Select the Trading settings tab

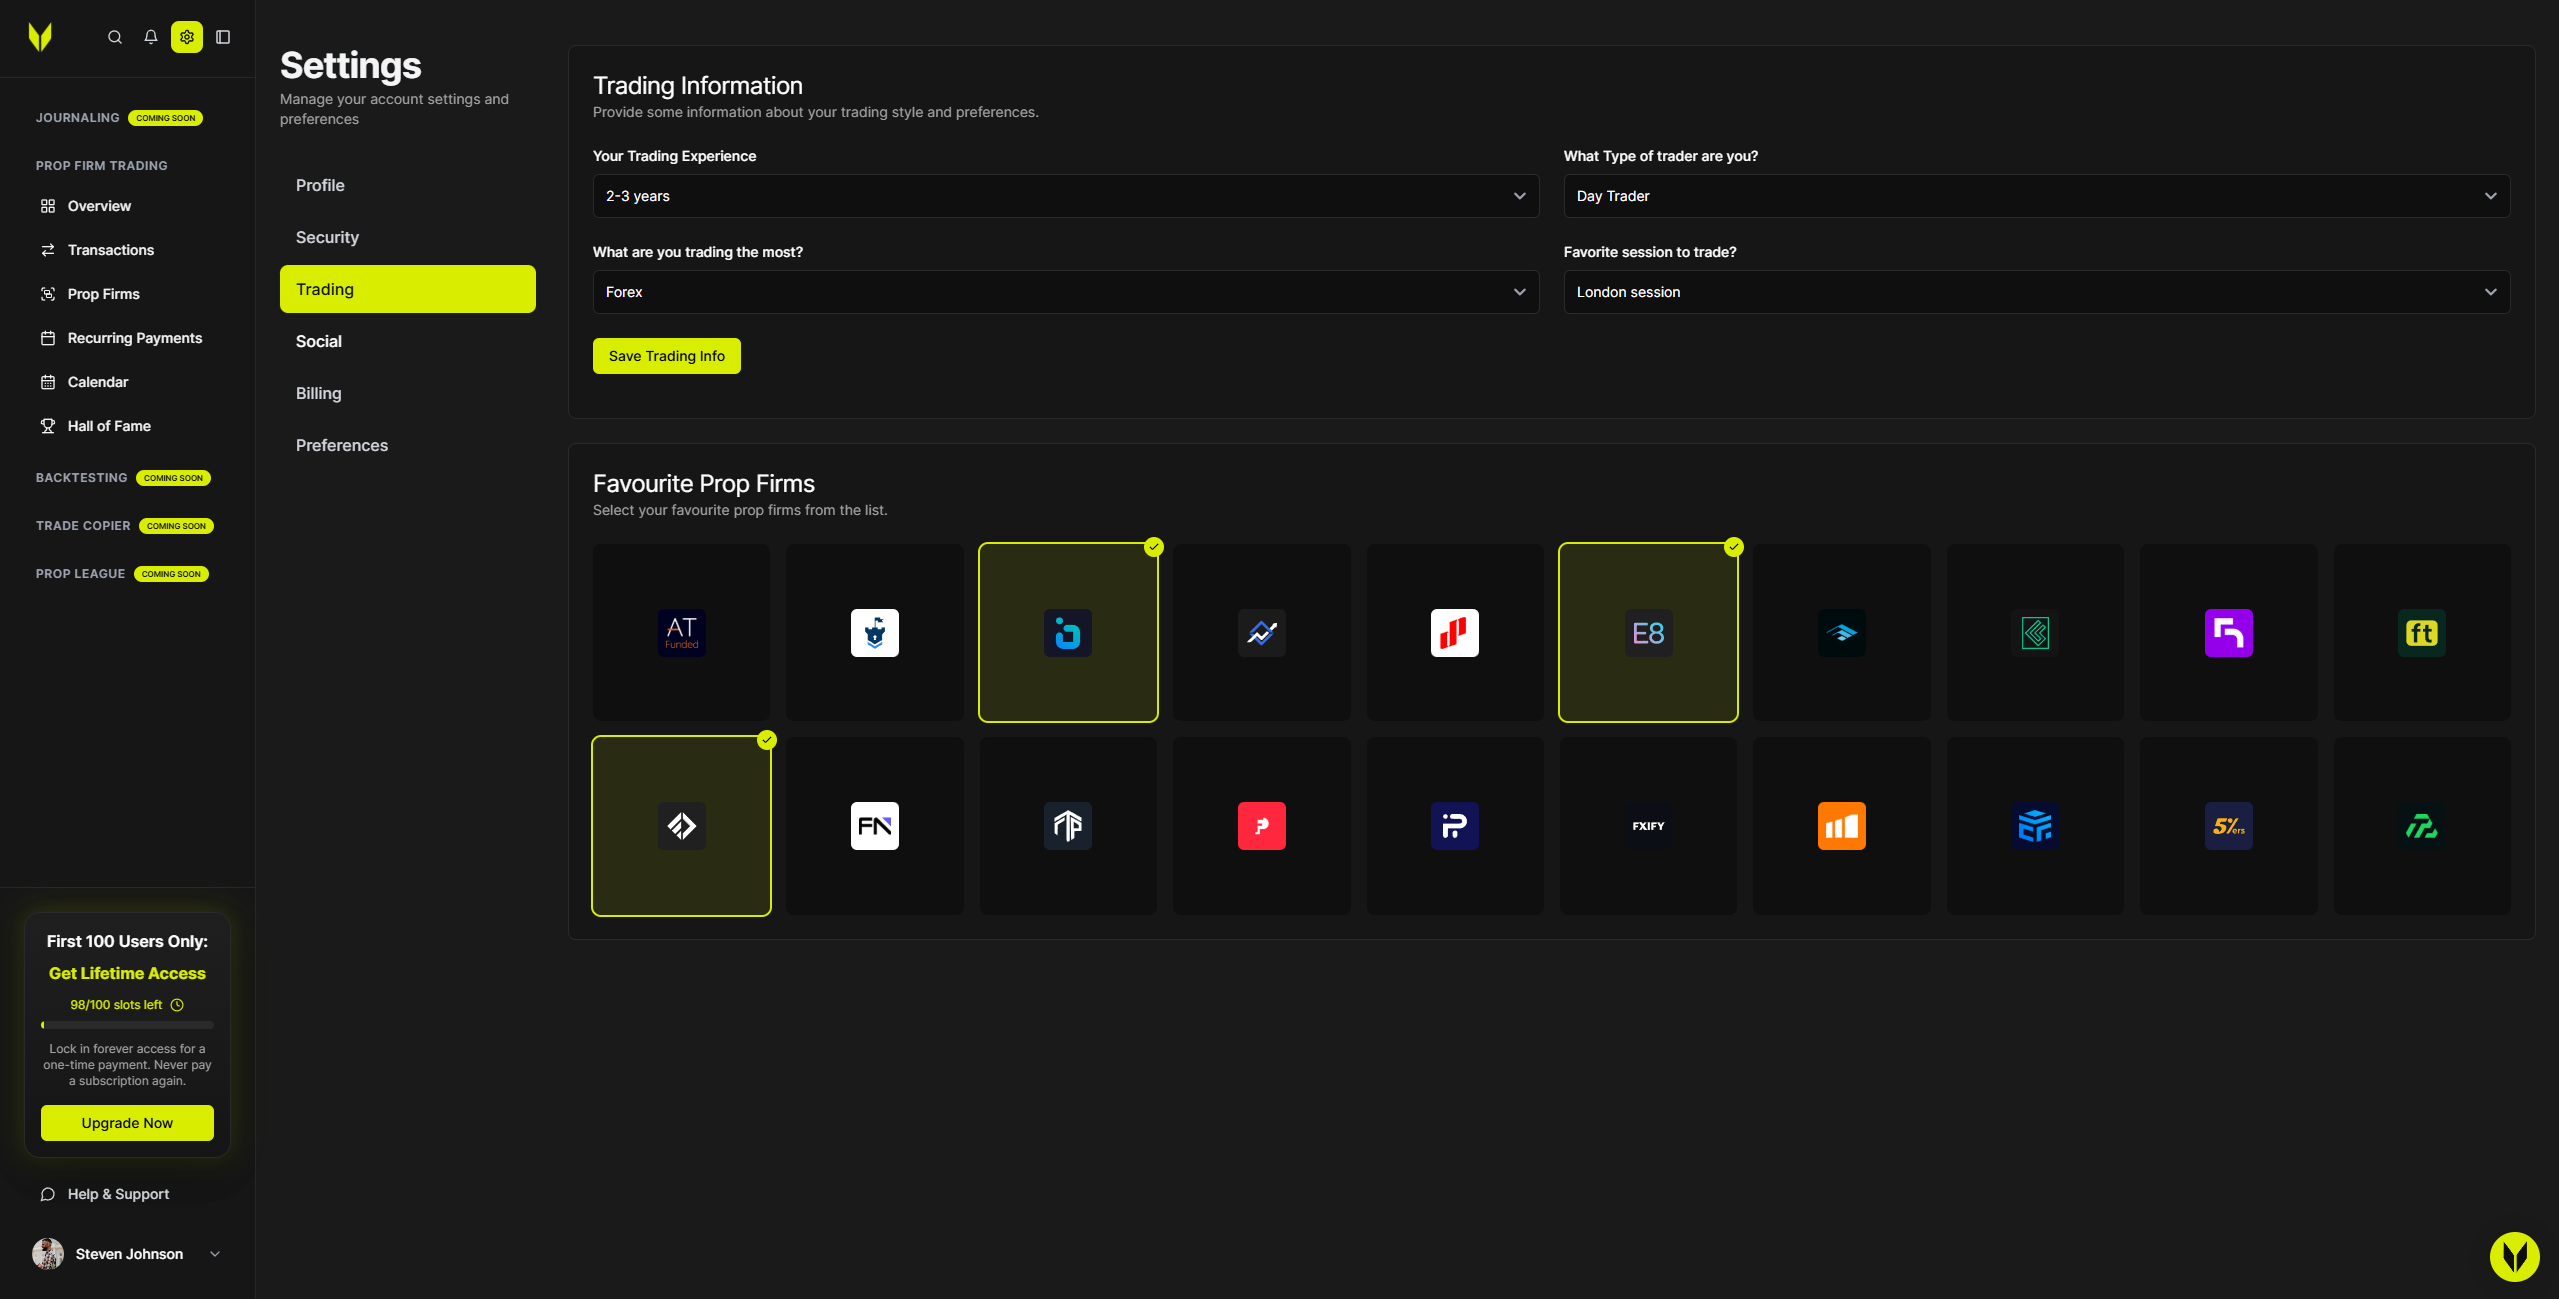pos(408,289)
